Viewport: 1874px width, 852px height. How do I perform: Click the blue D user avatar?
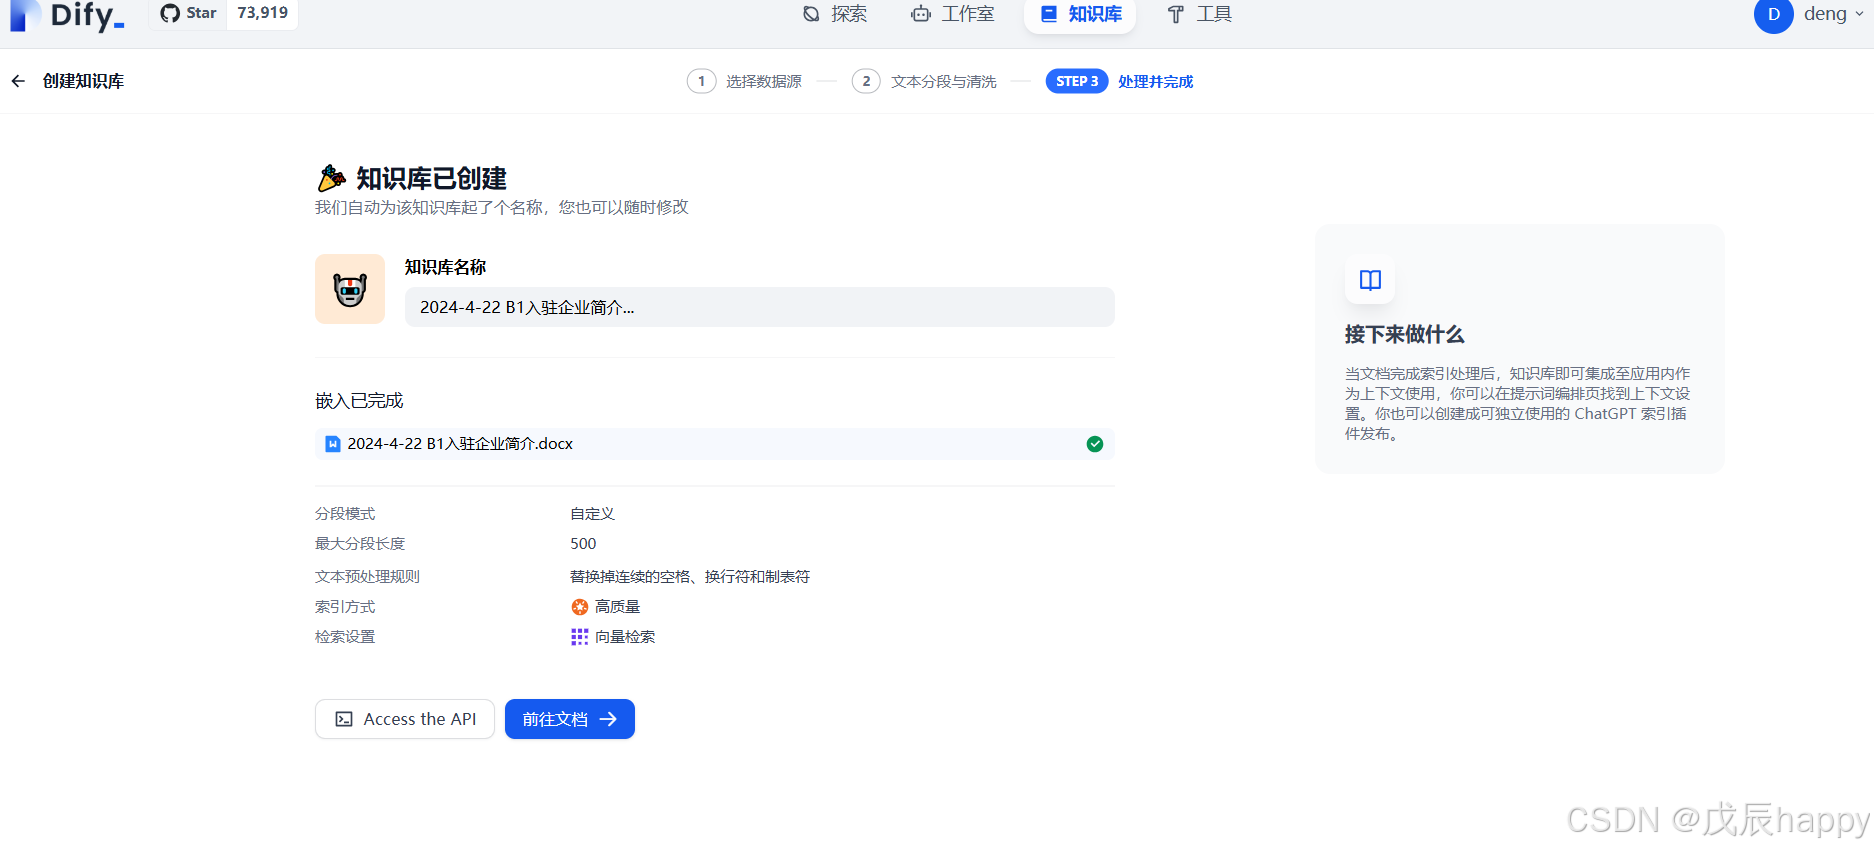tap(1773, 14)
